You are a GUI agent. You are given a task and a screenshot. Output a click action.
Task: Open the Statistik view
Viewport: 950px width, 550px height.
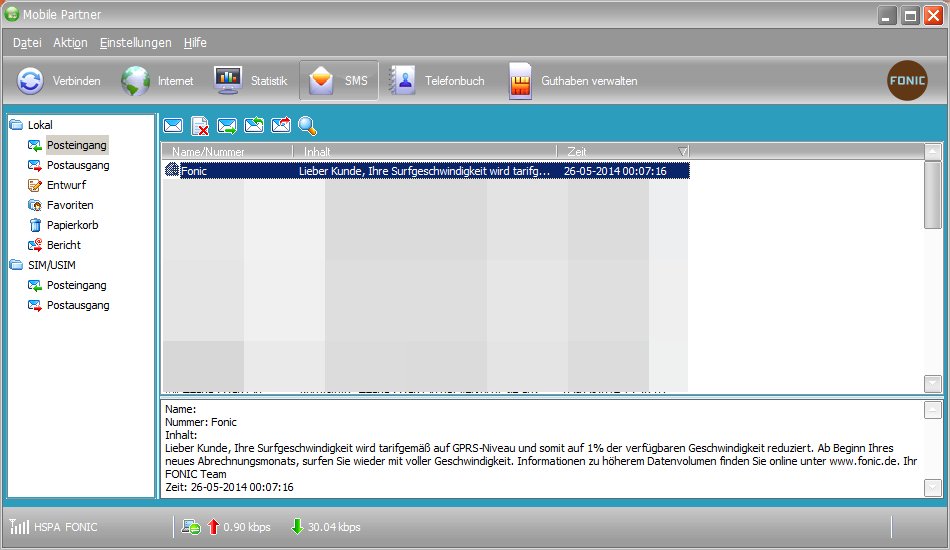click(251, 81)
